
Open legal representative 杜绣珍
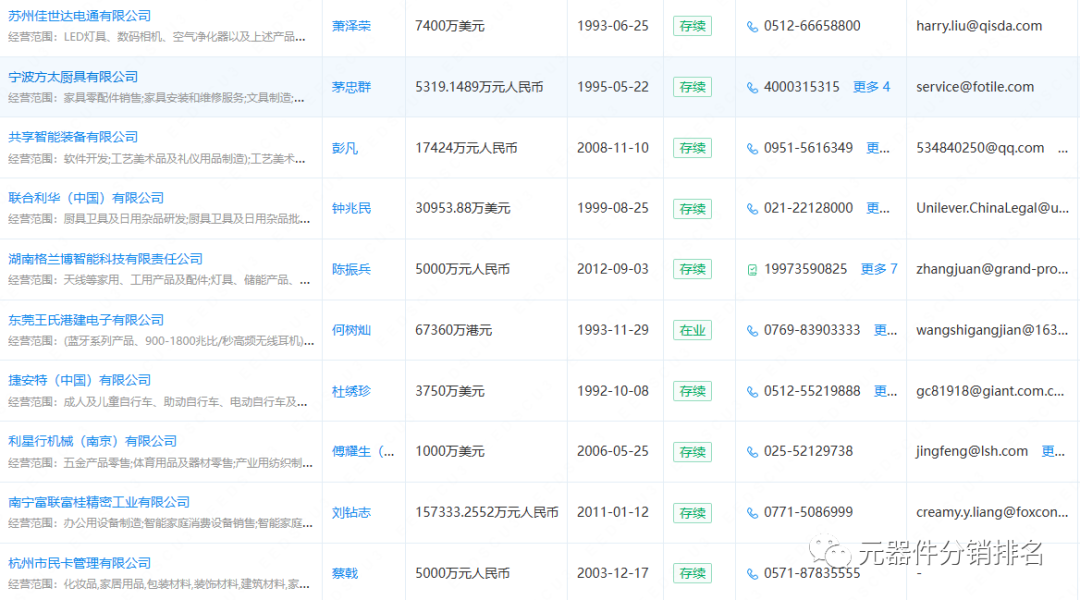pos(351,391)
